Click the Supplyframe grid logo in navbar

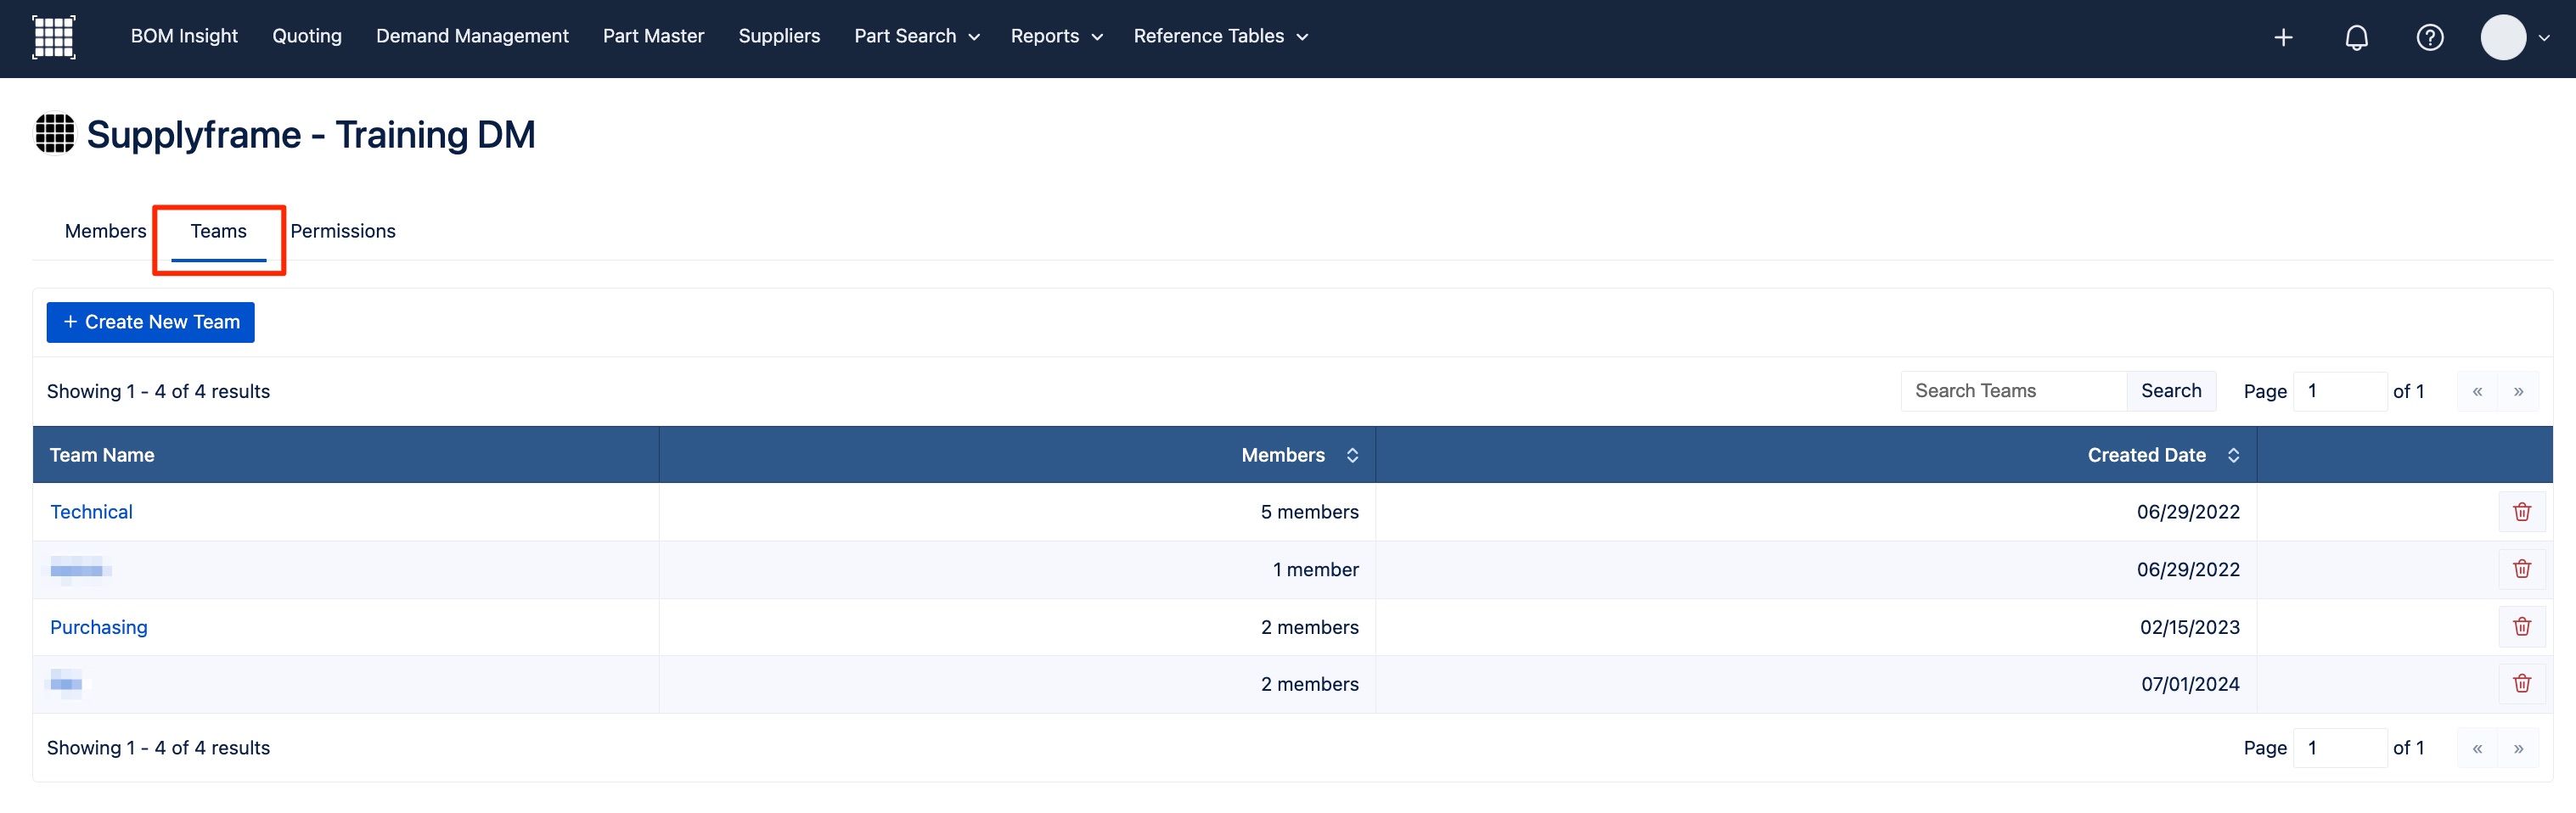54,37
